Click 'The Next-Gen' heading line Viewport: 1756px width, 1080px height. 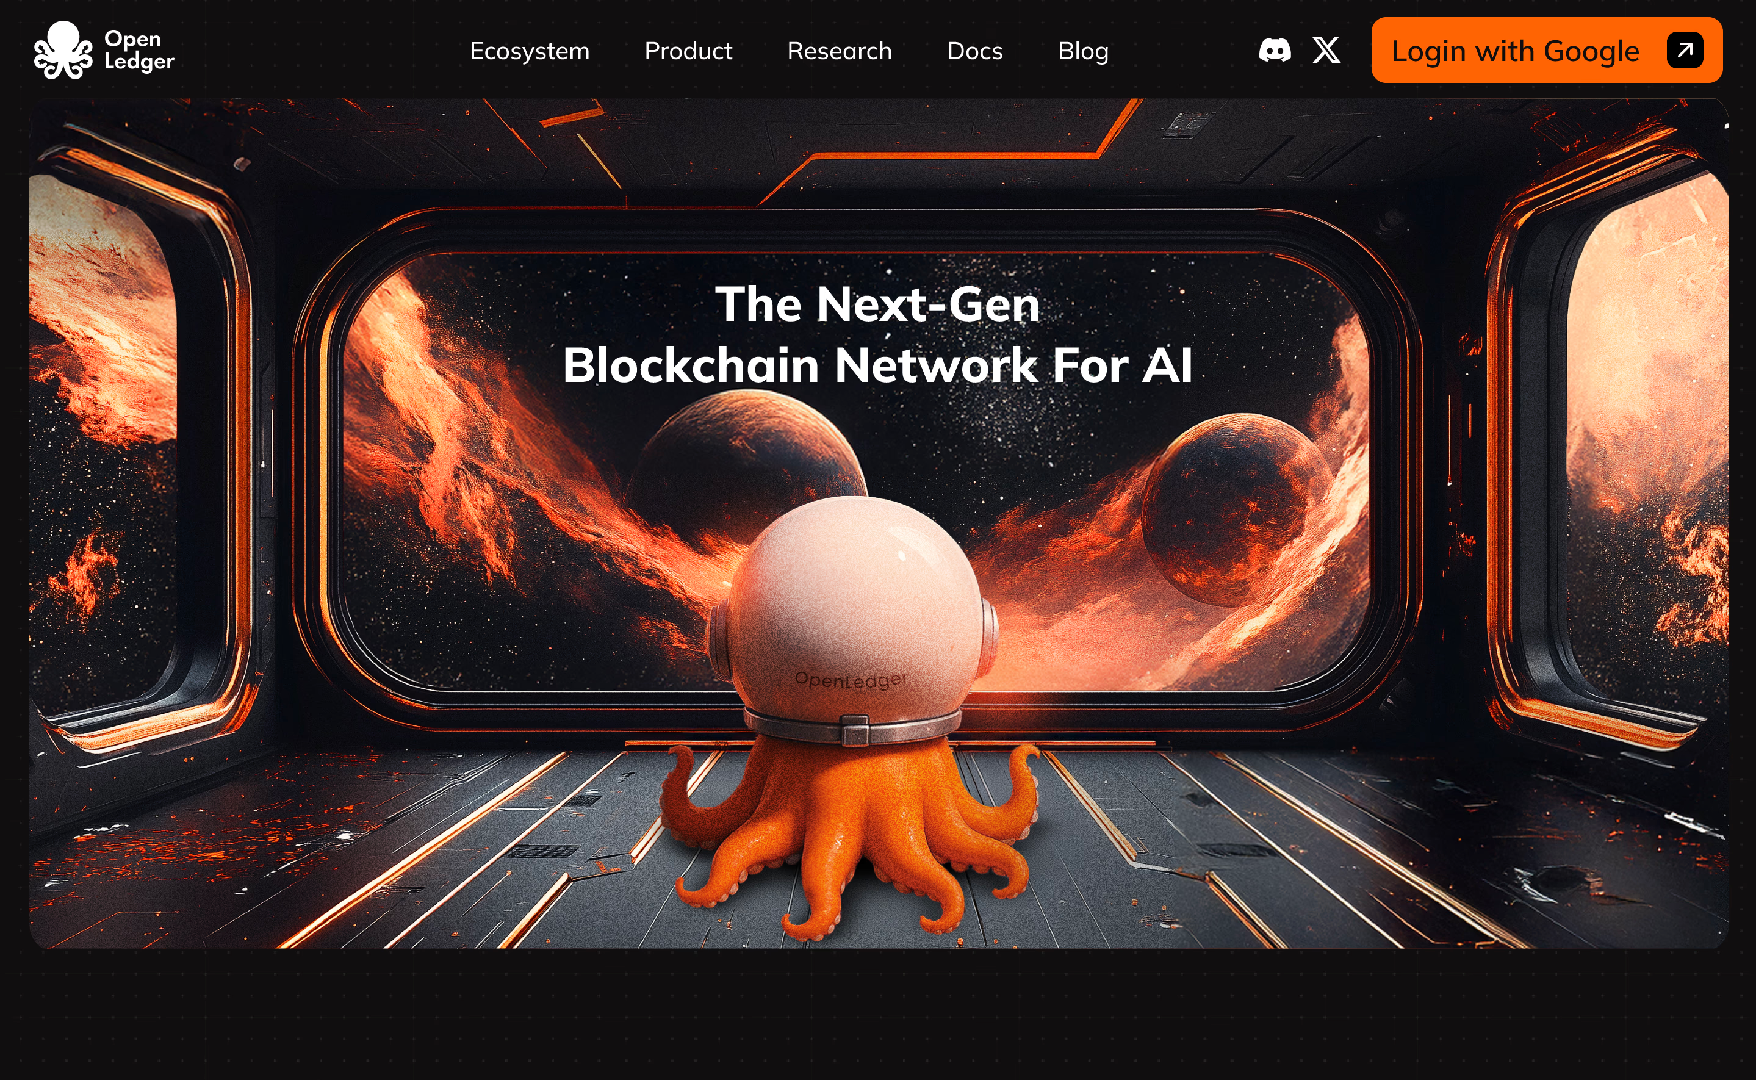click(x=878, y=304)
